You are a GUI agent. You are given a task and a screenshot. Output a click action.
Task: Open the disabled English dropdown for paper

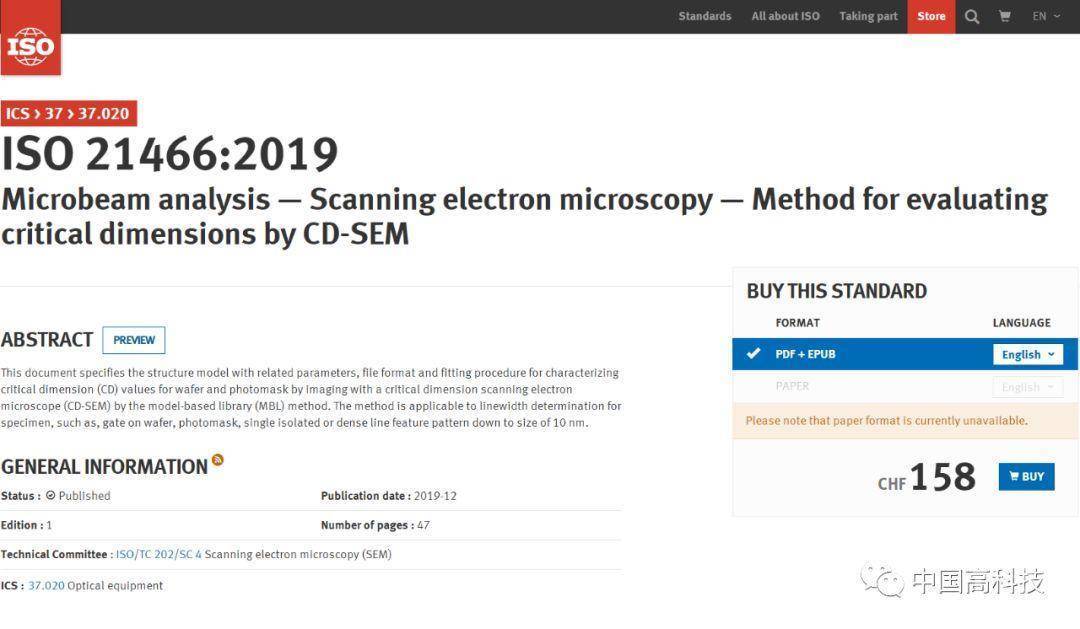coord(1027,387)
